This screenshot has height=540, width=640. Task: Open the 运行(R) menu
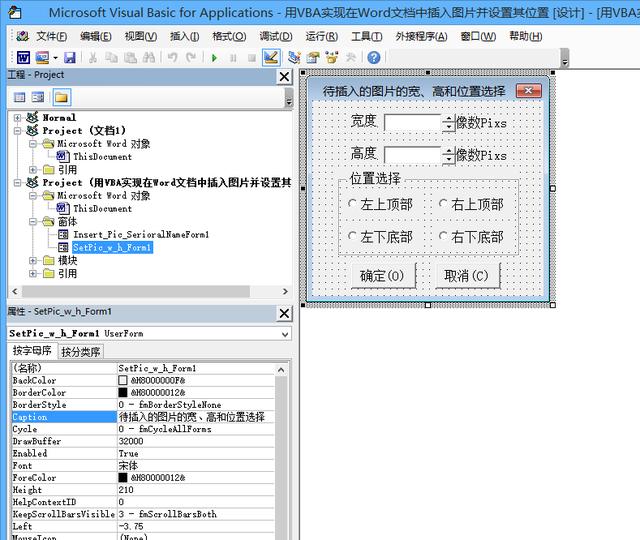pyautogui.click(x=322, y=37)
